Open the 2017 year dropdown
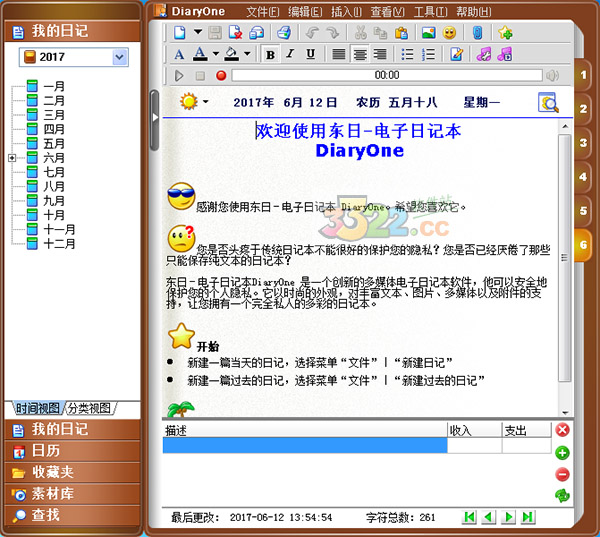The image size is (600, 537). coord(120,58)
